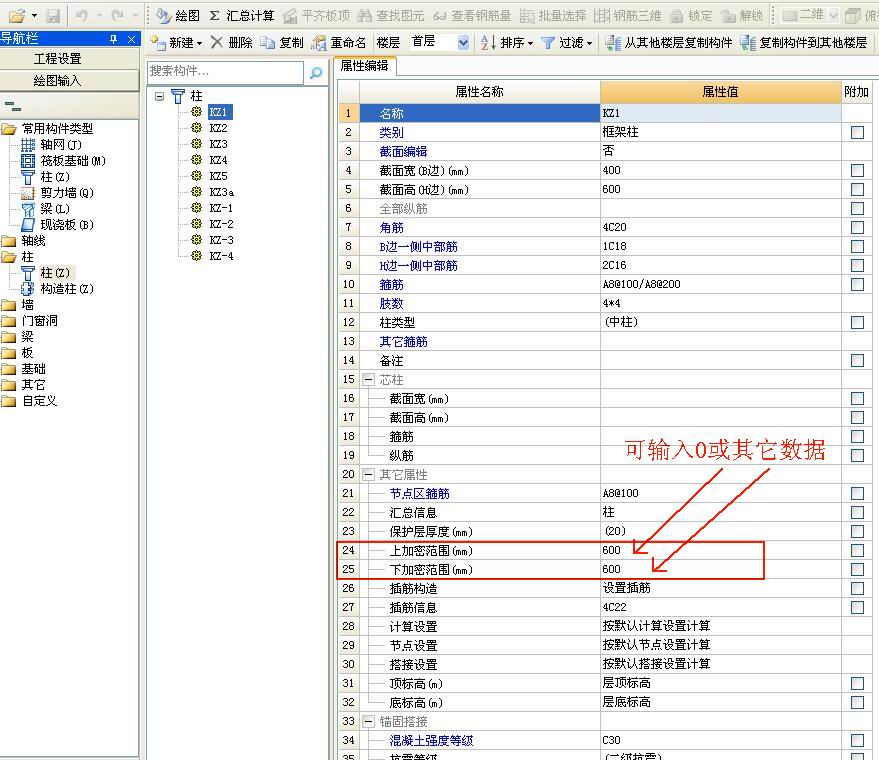Click the 搜索构件 search field
Viewport: 879px width, 760px height.
(x=225, y=72)
